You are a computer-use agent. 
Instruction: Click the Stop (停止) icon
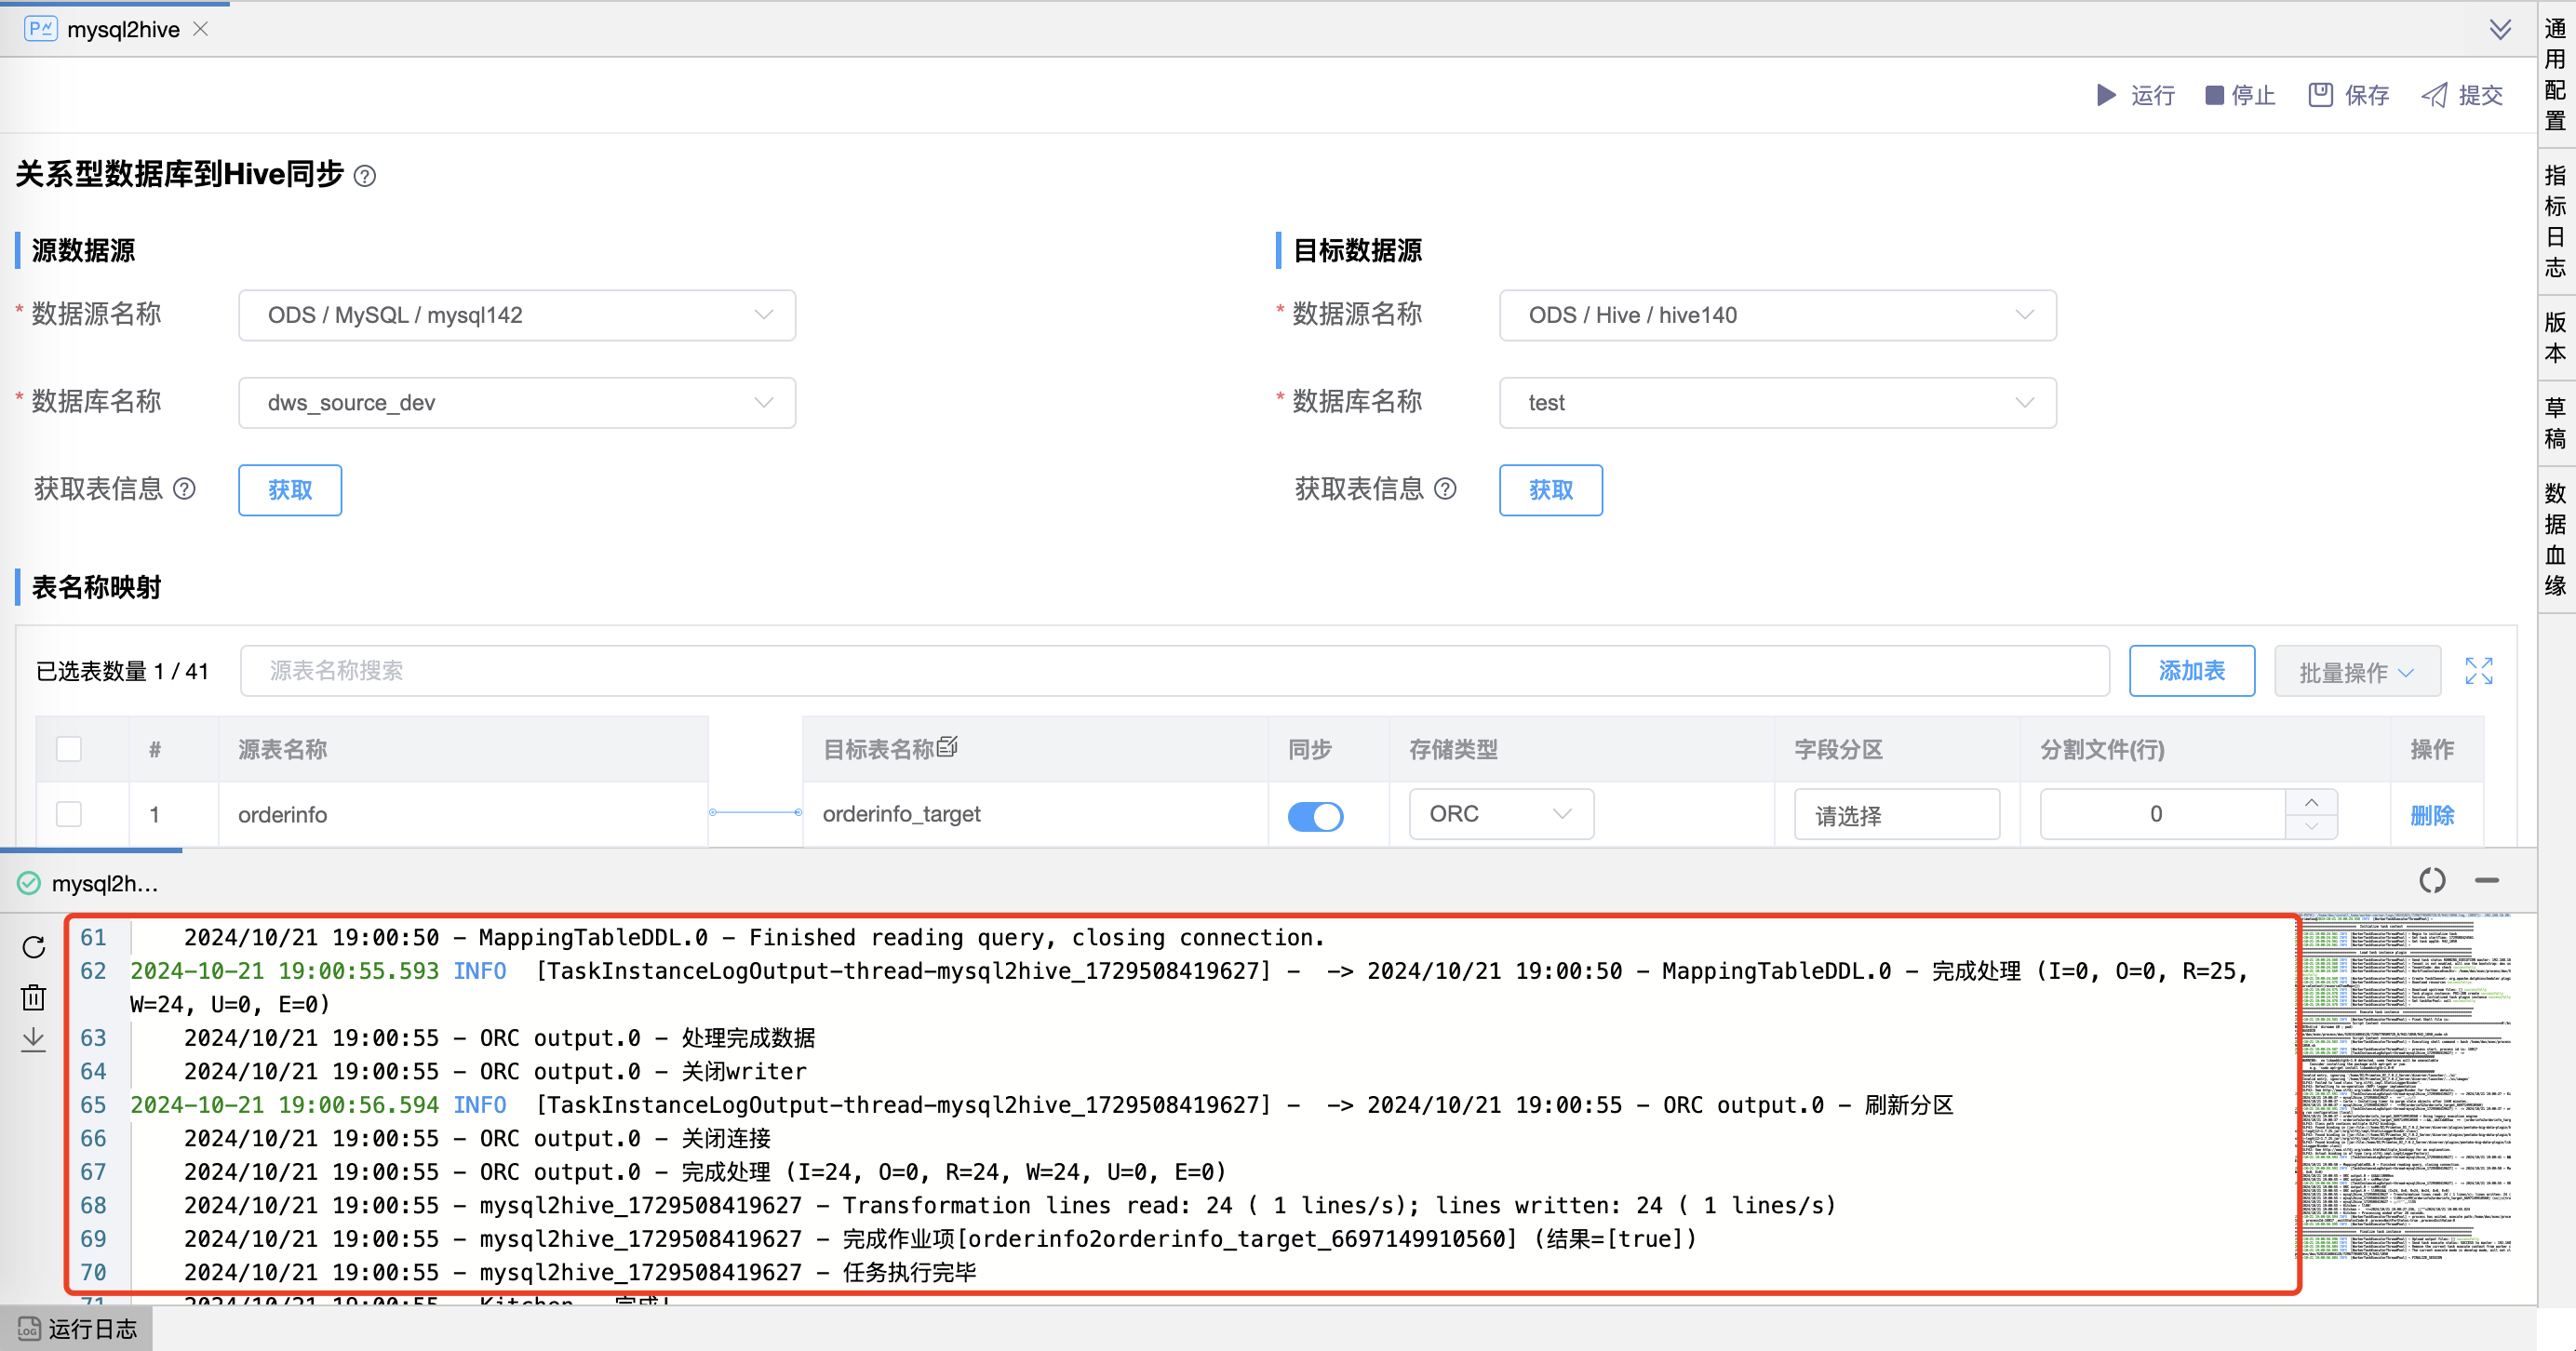[x=2214, y=95]
